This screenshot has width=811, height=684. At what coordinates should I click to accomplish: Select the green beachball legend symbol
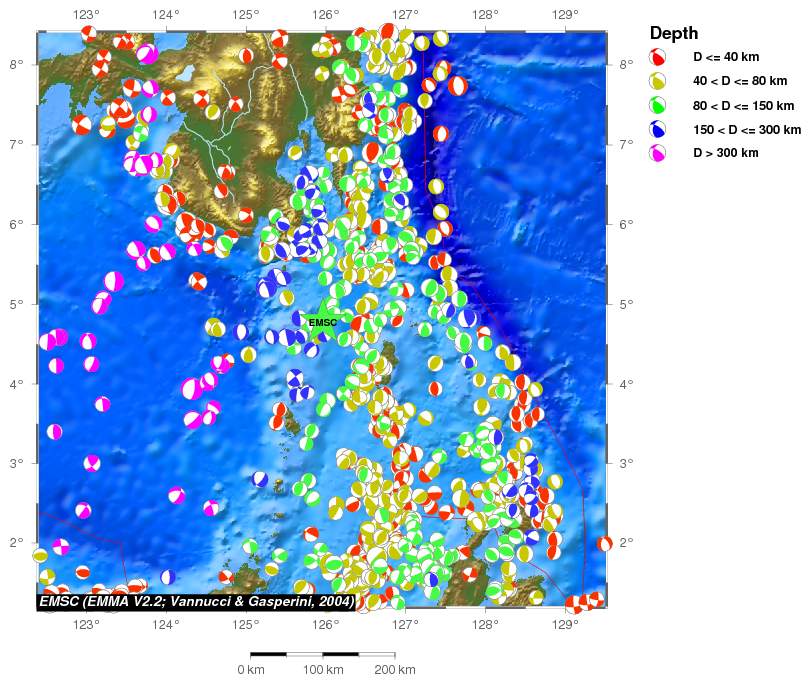click(x=658, y=105)
